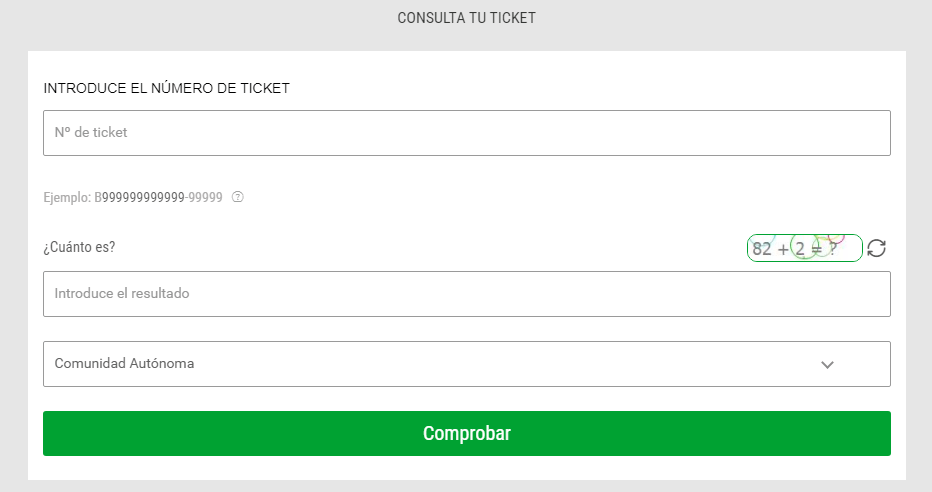Open the help icon beside Ejemplo
The image size is (932, 492).
coord(238,197)
